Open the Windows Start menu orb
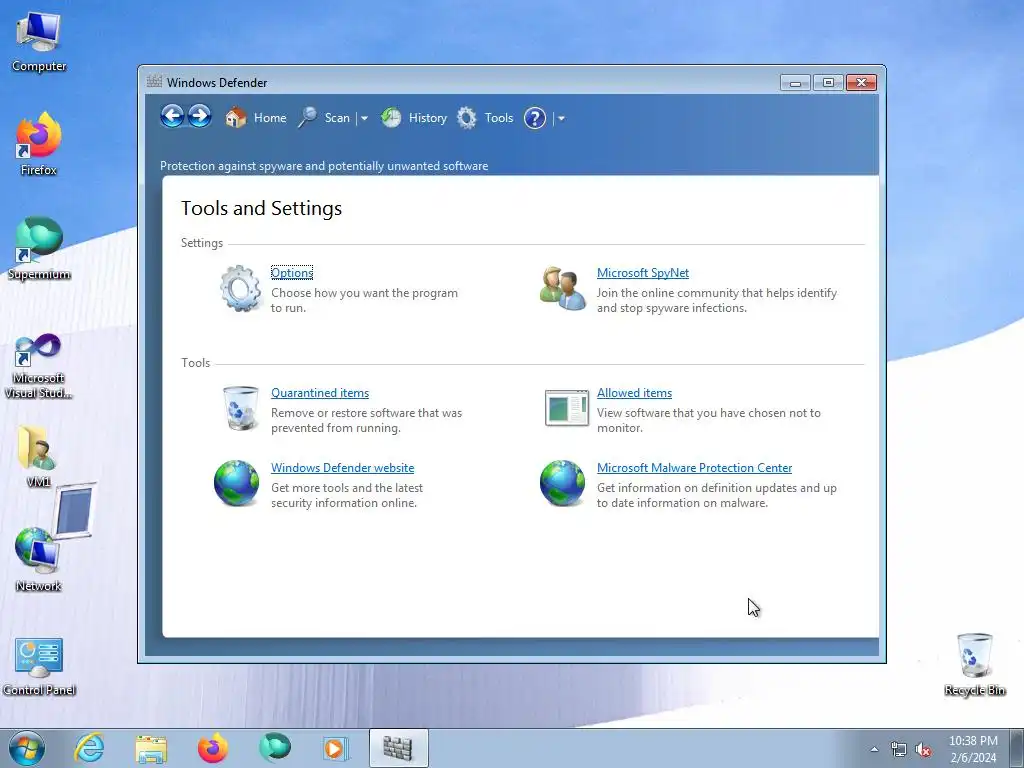This screenshot has height=768, width=1024. pos(27,748)
